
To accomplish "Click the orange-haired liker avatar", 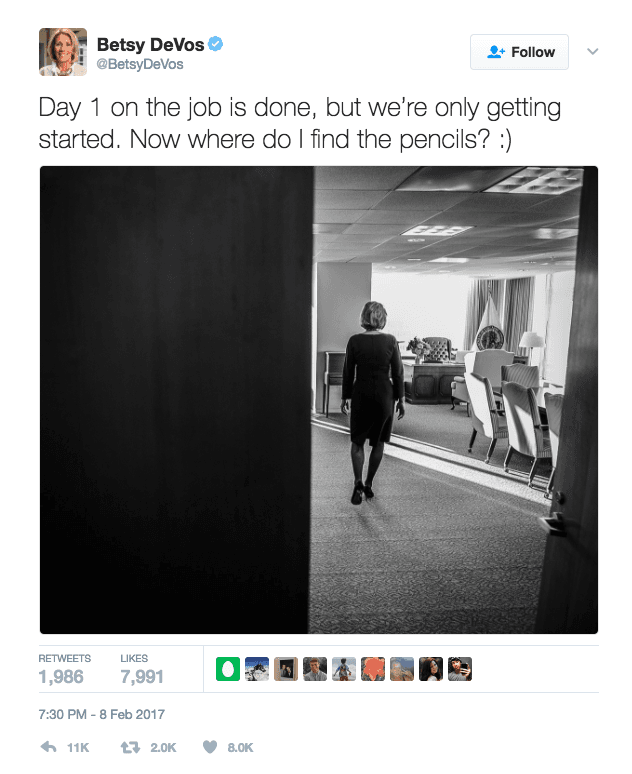I will [x=373, y=669].
